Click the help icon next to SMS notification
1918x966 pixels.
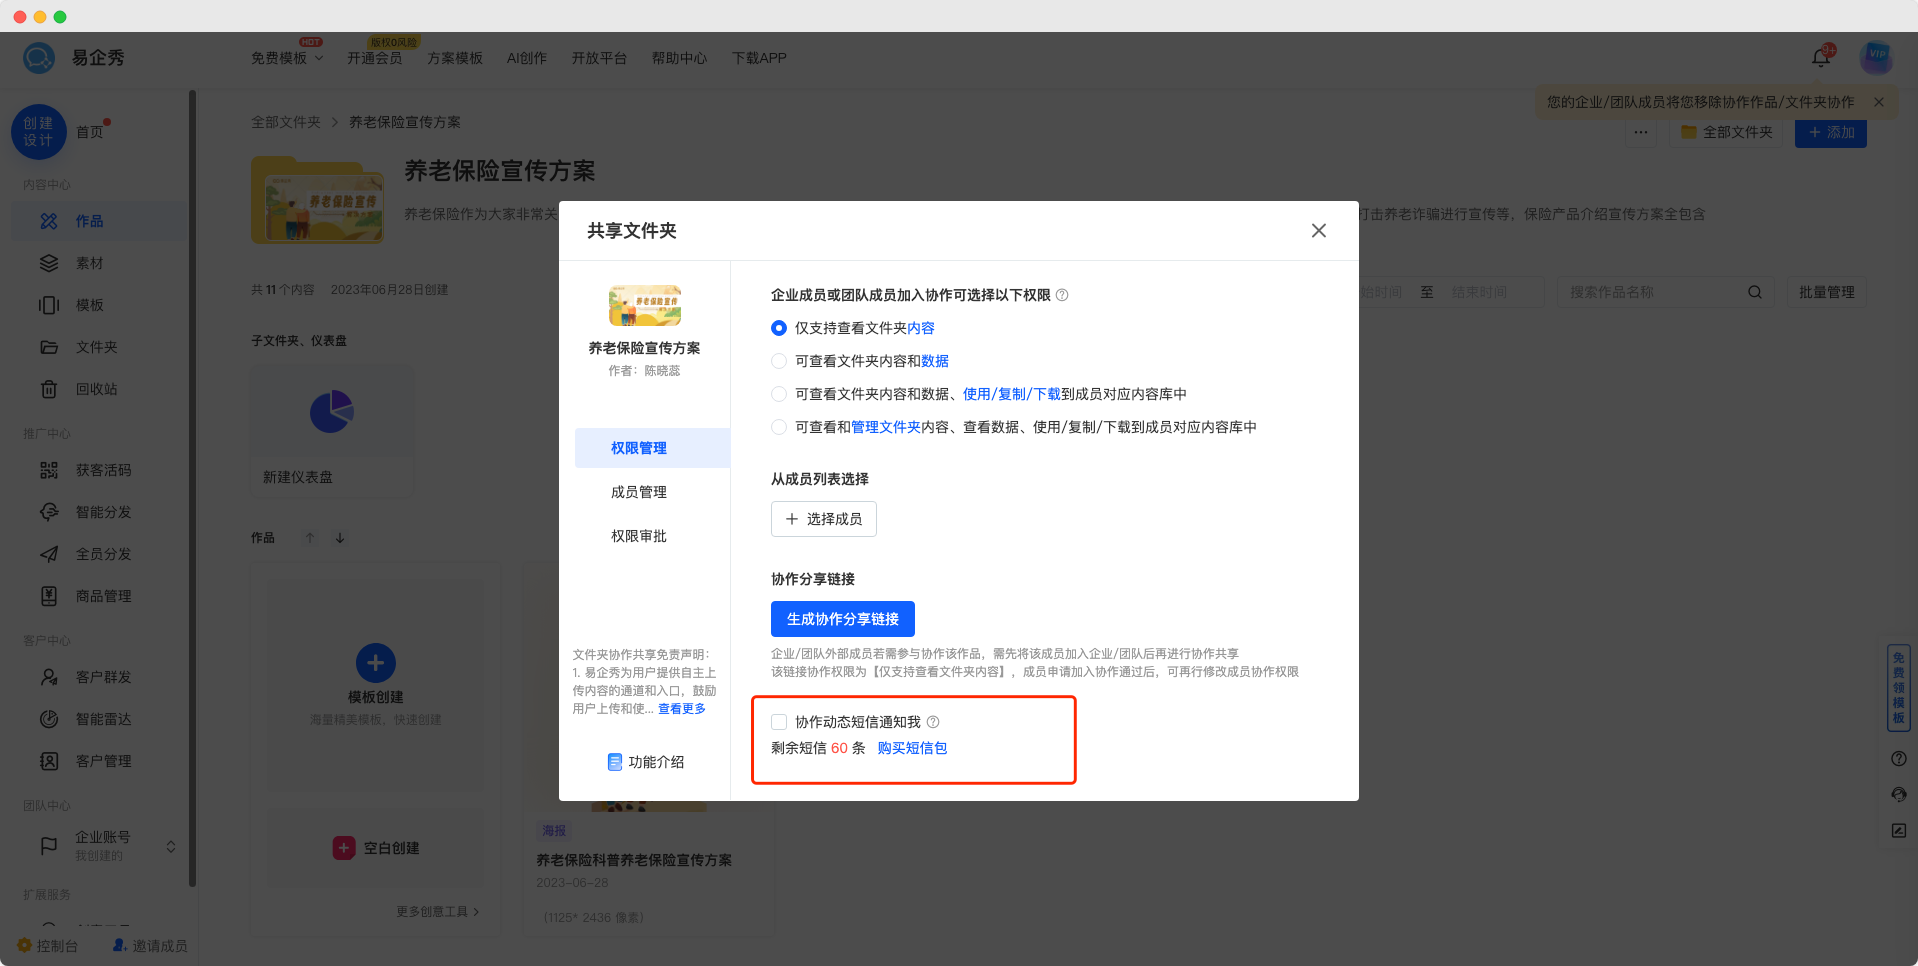tap(933, 722)
